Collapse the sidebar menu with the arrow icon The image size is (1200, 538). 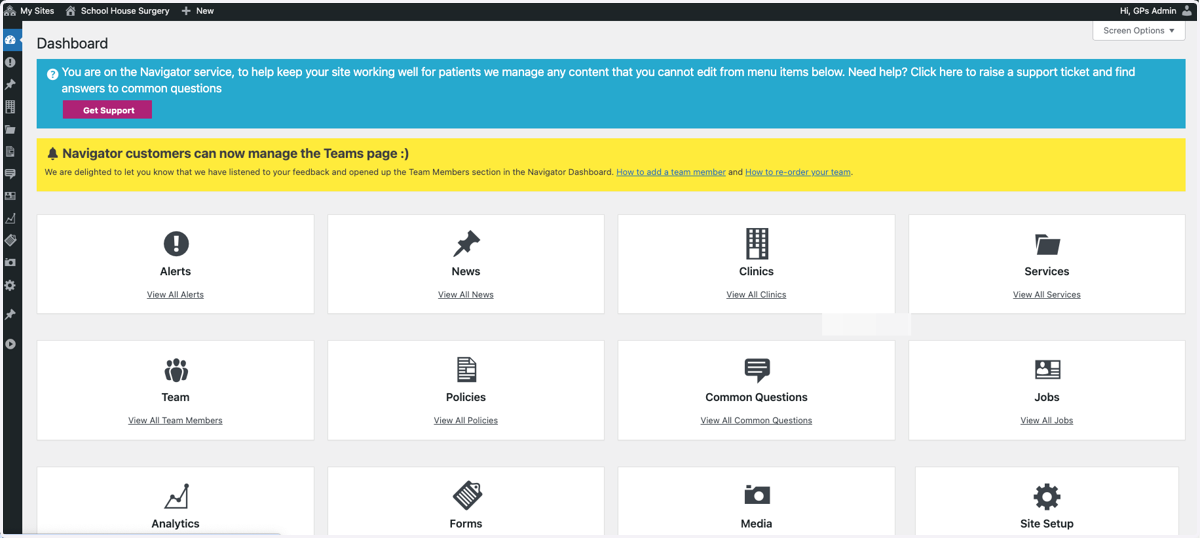10,344
